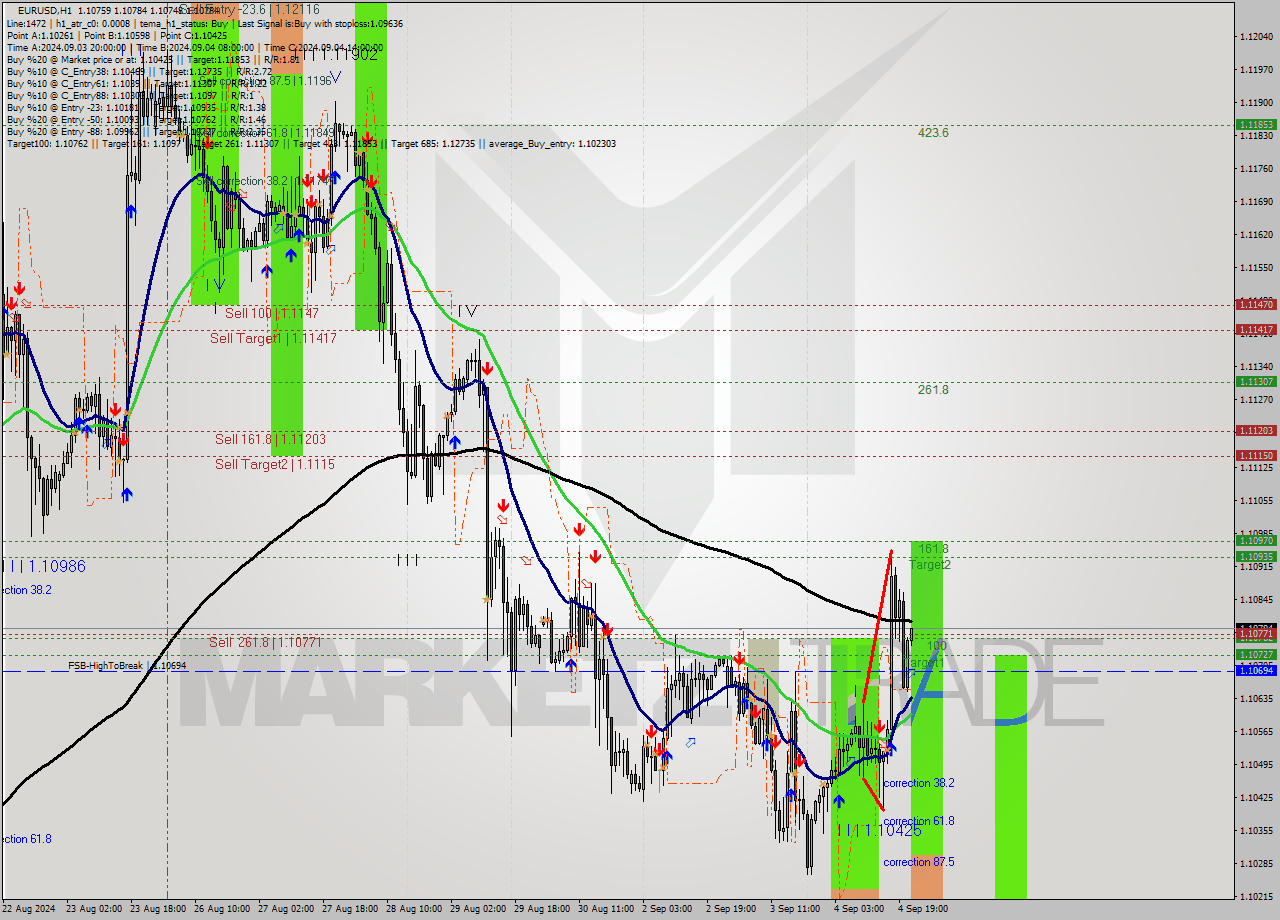
Task: Click the 'FSB-HighToBreak | 1.10694' label
Action: click(127, 665)
